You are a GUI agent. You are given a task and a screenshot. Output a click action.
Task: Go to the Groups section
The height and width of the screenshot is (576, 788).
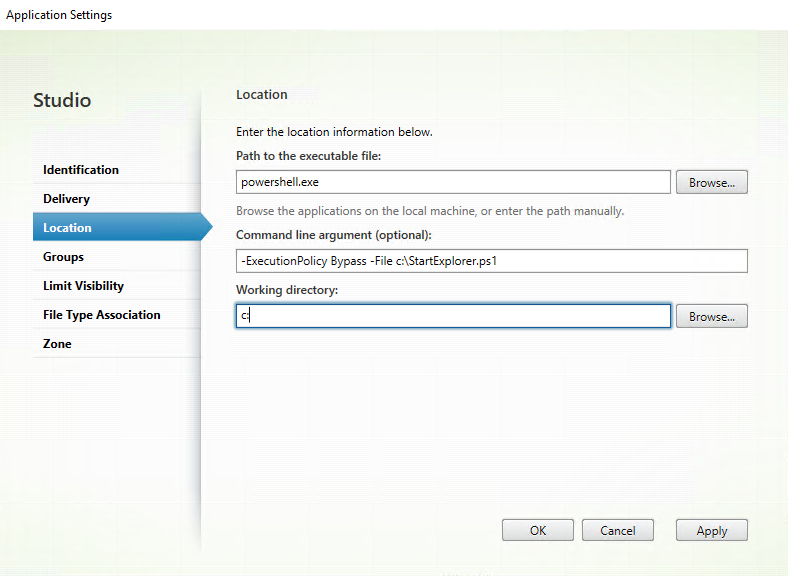point(63,257)
